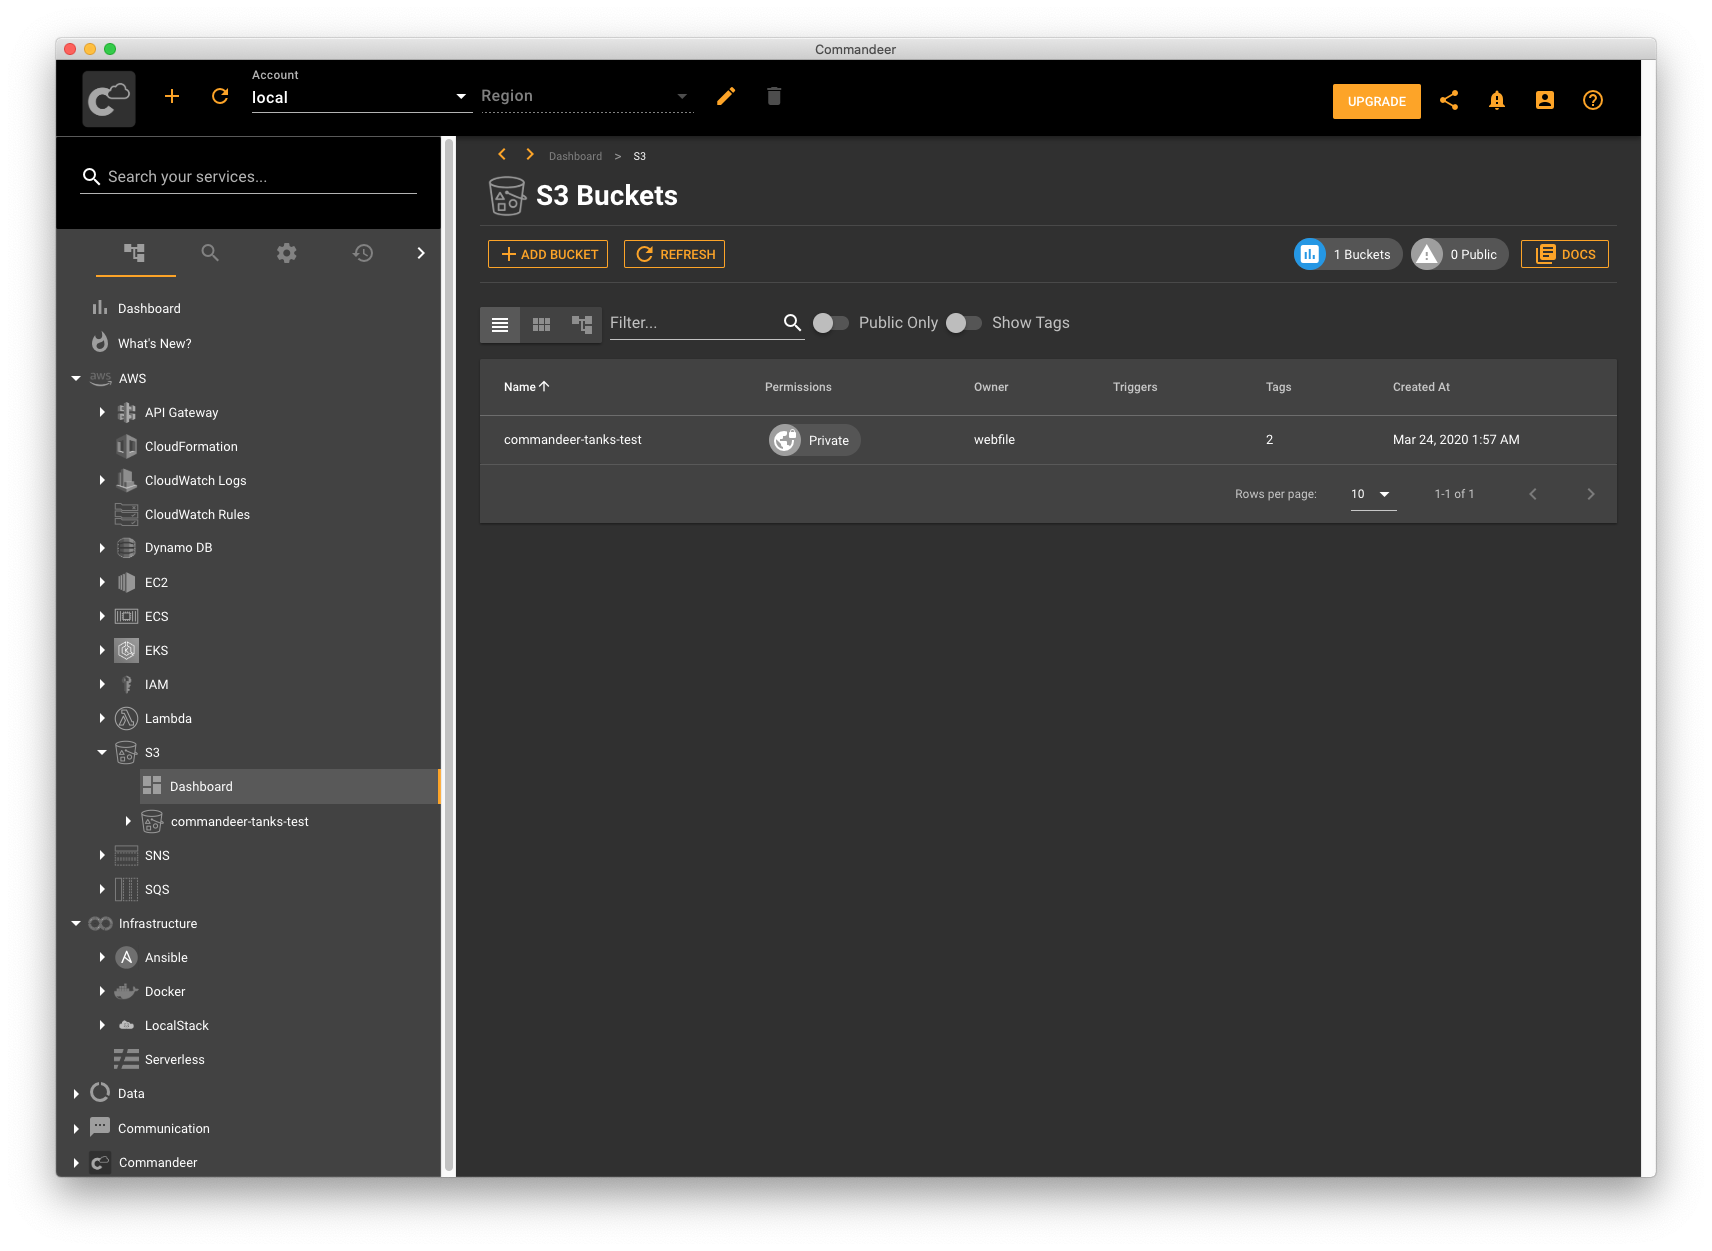The height and width of the screenshot is (1251, 1712).
Task: Open the Account dropdown showing local
Action: pos(361,97)
